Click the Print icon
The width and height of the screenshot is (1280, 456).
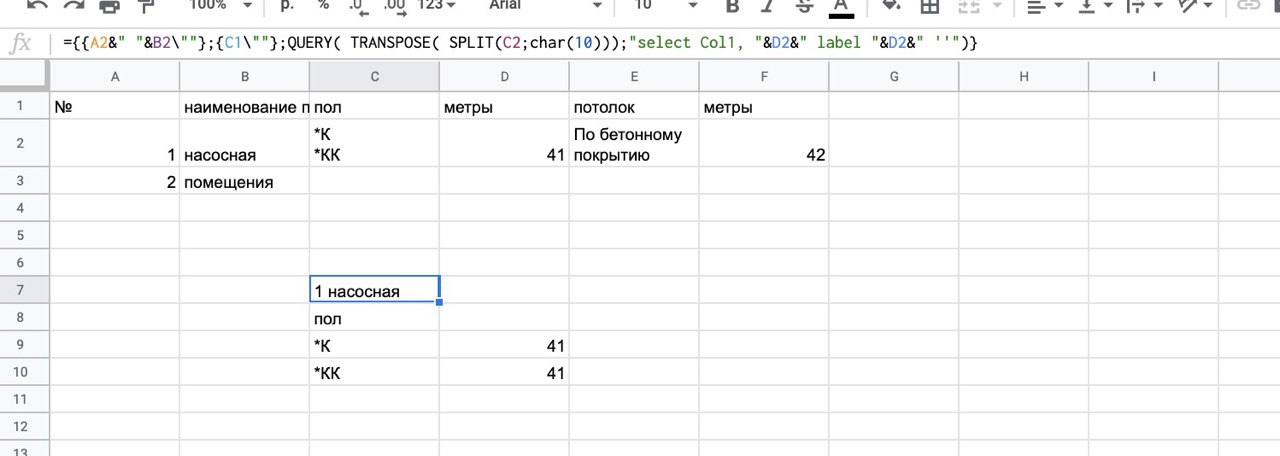coord(110,6)
